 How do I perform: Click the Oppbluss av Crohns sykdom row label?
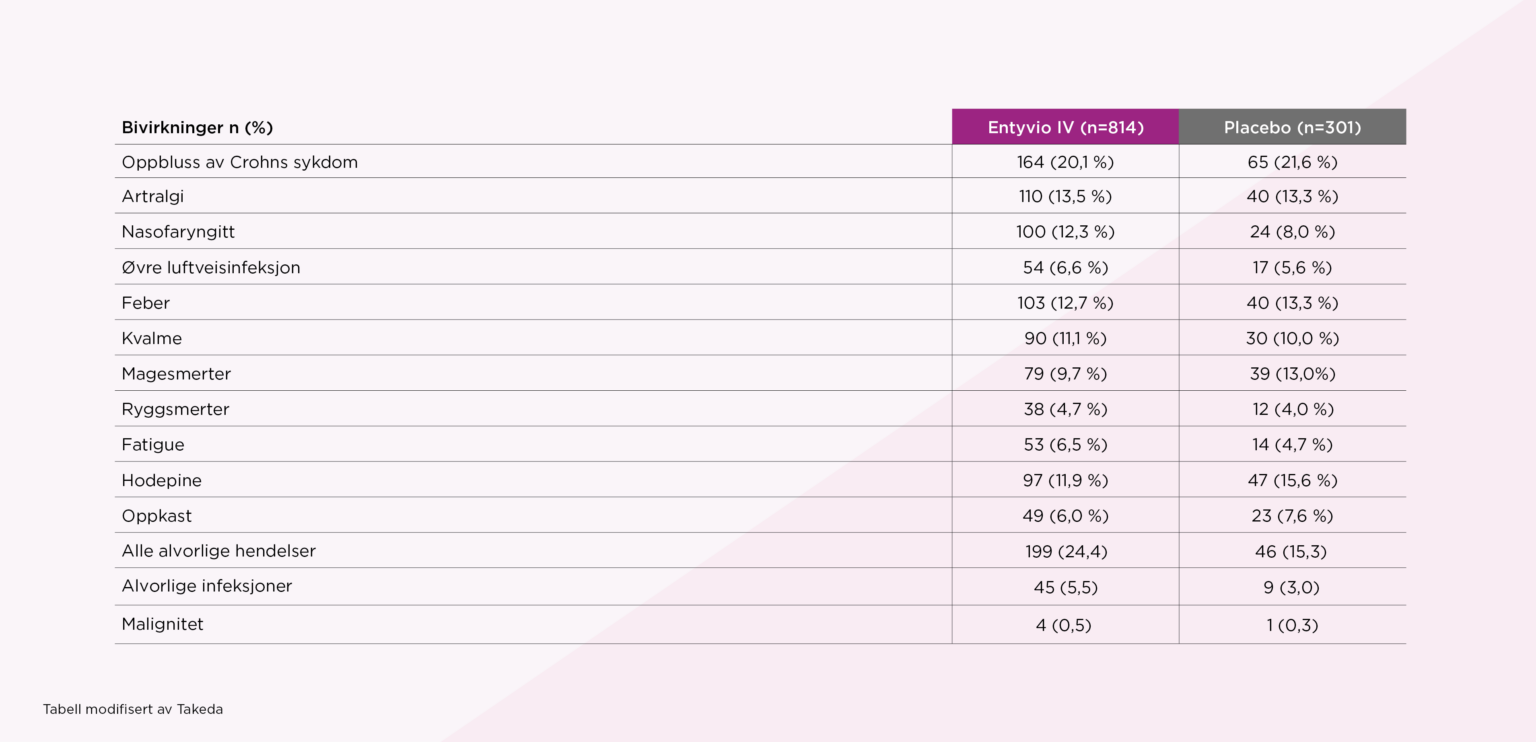tap(239, 162)
